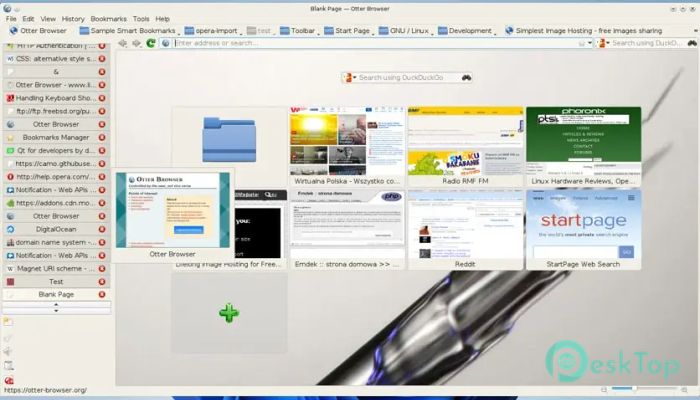Screen dimensions: 700x400
Task: Open the blue folder speed dial tile
Action: (x=229, y=139)
